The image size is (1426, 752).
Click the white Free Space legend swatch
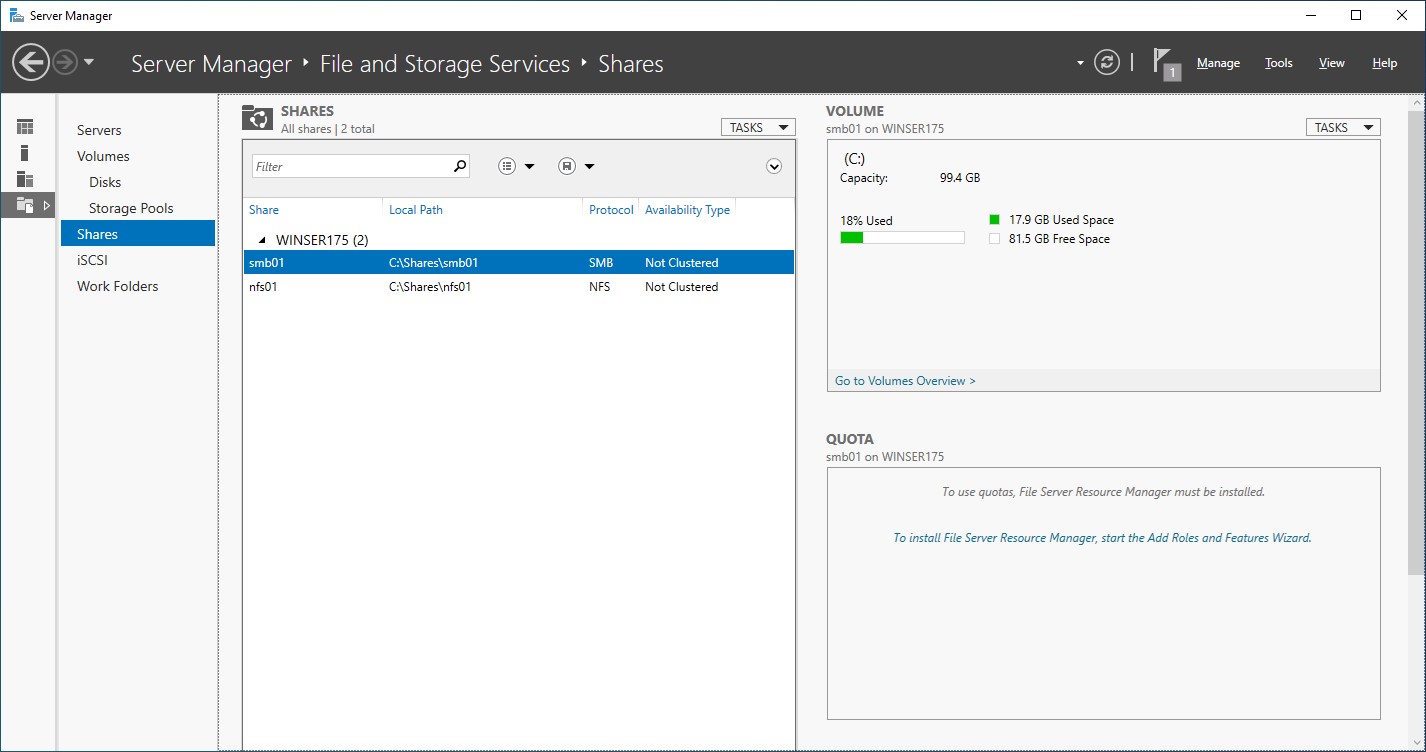pyautogui.click(x=994, y=239)
